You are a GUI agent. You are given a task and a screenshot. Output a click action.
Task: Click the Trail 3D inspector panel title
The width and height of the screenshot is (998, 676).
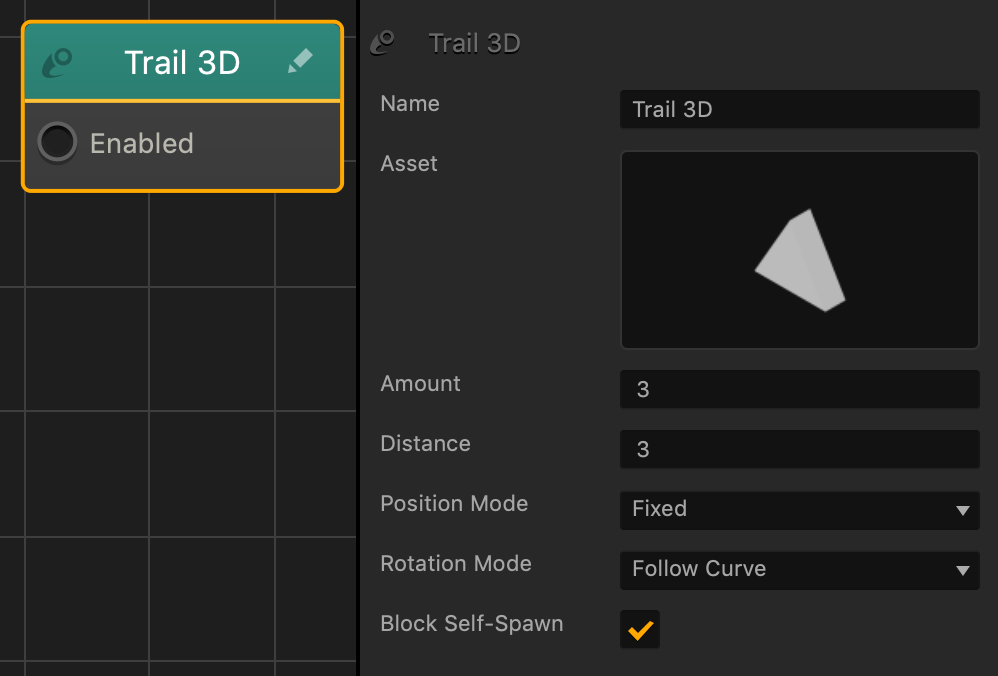[474, 44]
